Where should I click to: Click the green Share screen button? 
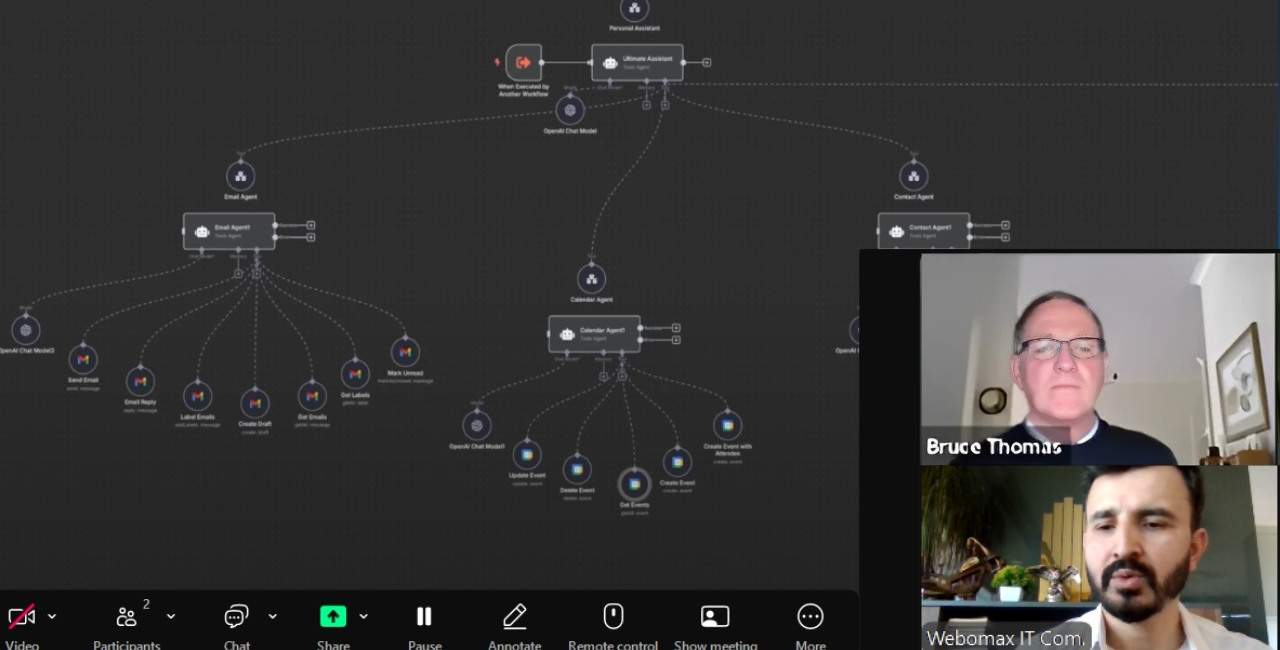tap(333, 617)
